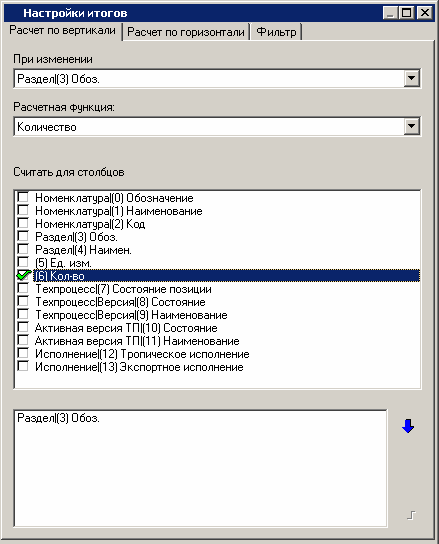
Task: Close the Настройки итогов dialog
Action: 424,13
